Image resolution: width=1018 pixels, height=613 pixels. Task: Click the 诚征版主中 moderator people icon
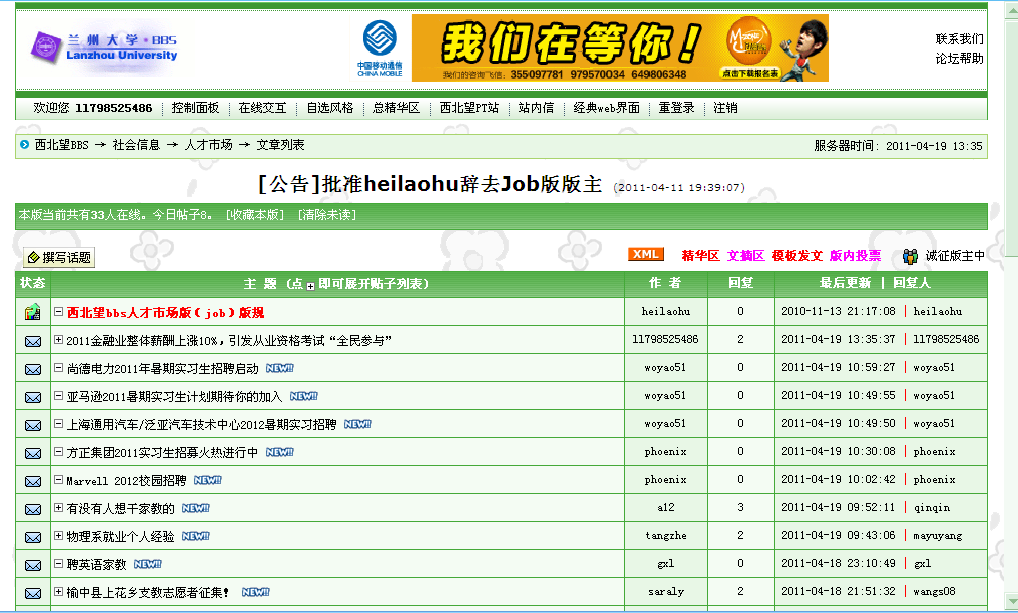pos(910,256)
